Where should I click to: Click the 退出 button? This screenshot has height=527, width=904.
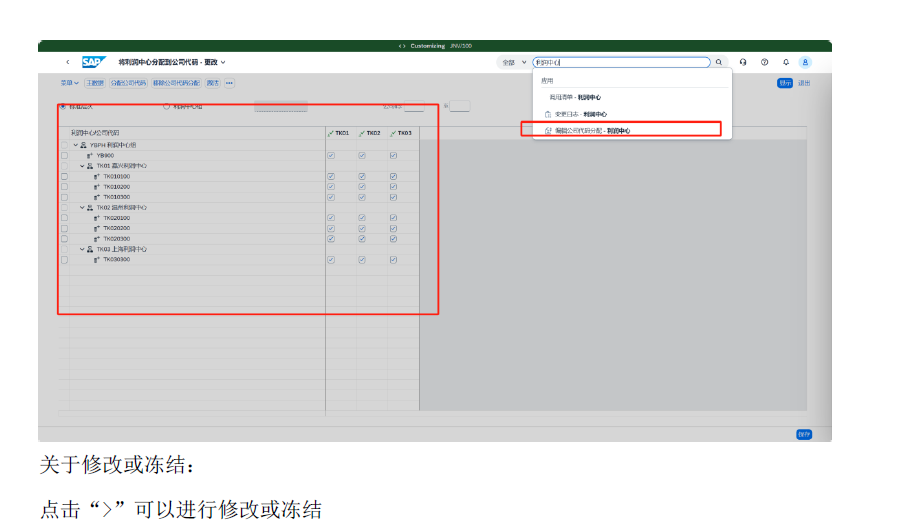(x=804, y=83)
